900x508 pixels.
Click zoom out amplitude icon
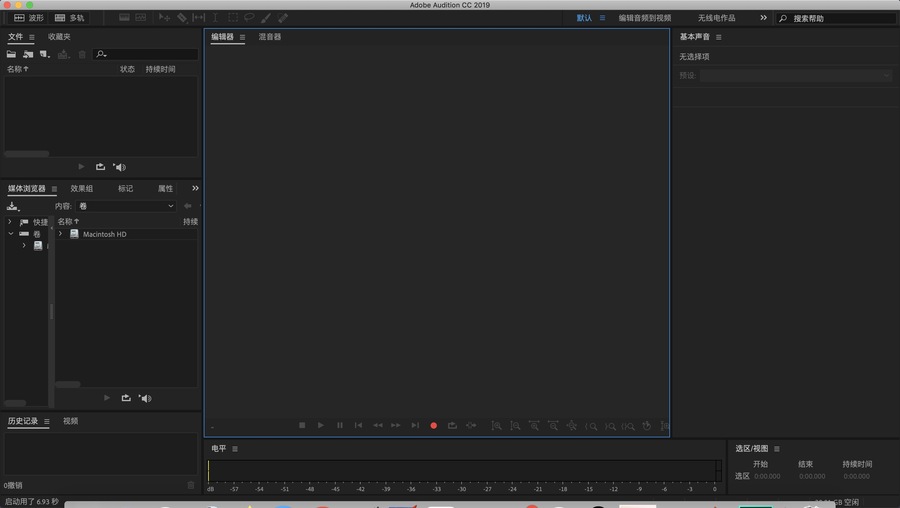tap(515, 426)
